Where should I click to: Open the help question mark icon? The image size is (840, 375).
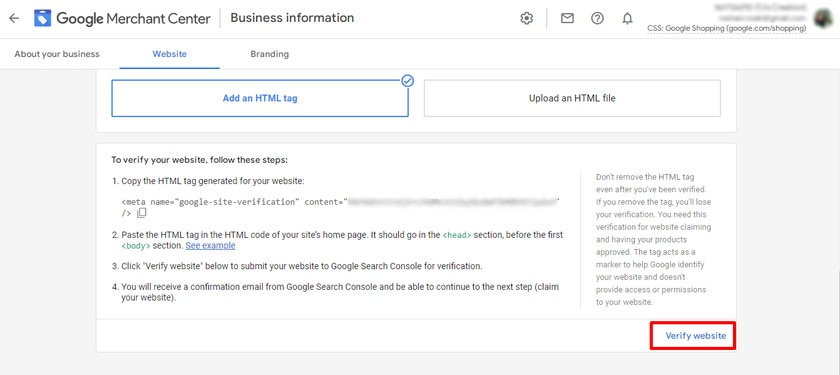[597, 18]
